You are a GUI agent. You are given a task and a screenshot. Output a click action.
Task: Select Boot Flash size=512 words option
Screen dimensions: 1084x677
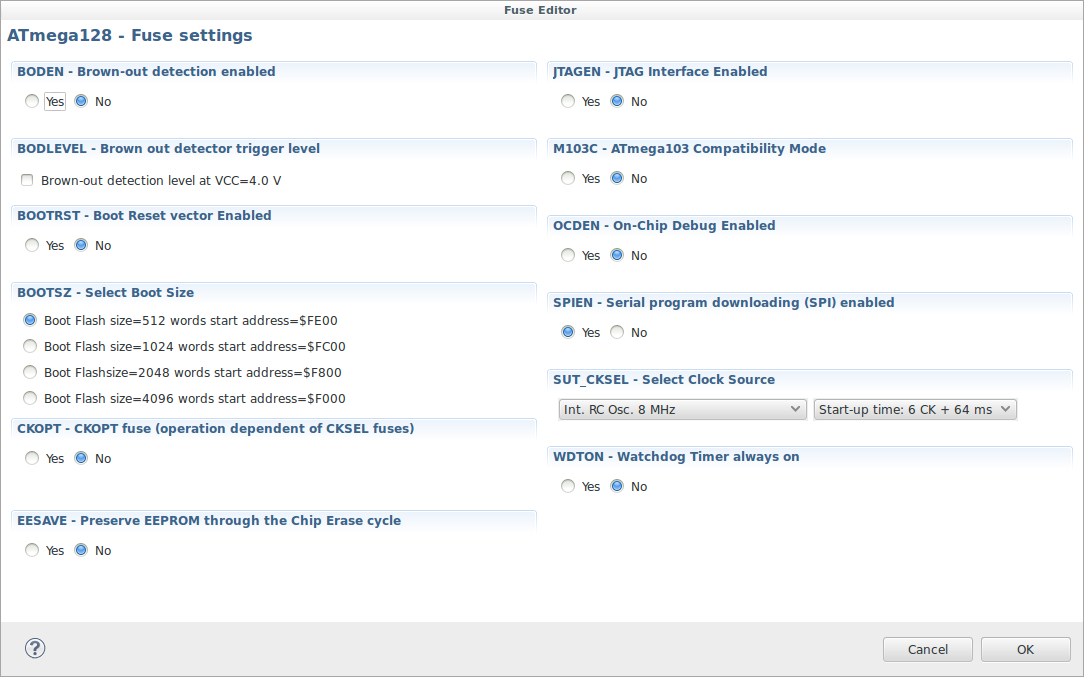[x=31, y=320]
